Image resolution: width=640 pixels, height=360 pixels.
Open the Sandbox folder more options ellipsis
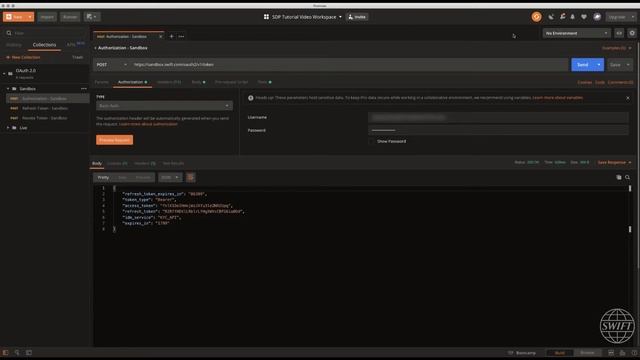tap(84, 89)
